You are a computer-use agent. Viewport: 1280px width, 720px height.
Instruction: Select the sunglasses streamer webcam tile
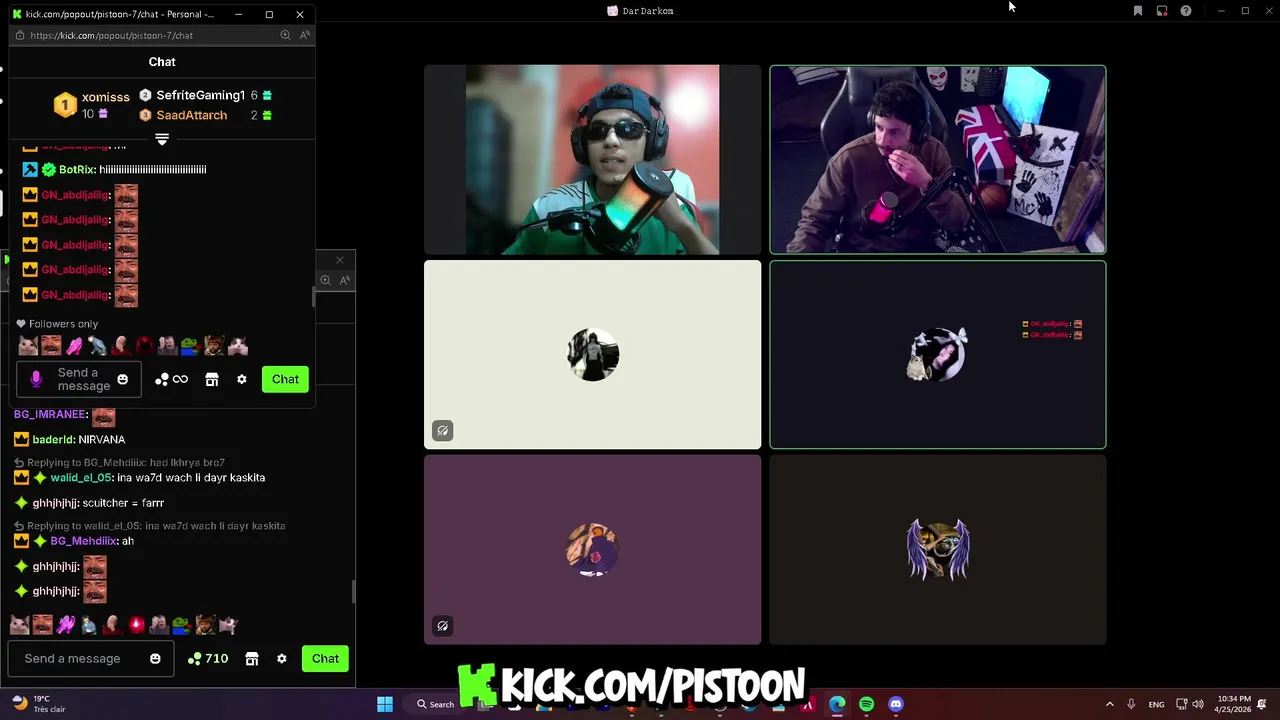(x=592, y=159)
